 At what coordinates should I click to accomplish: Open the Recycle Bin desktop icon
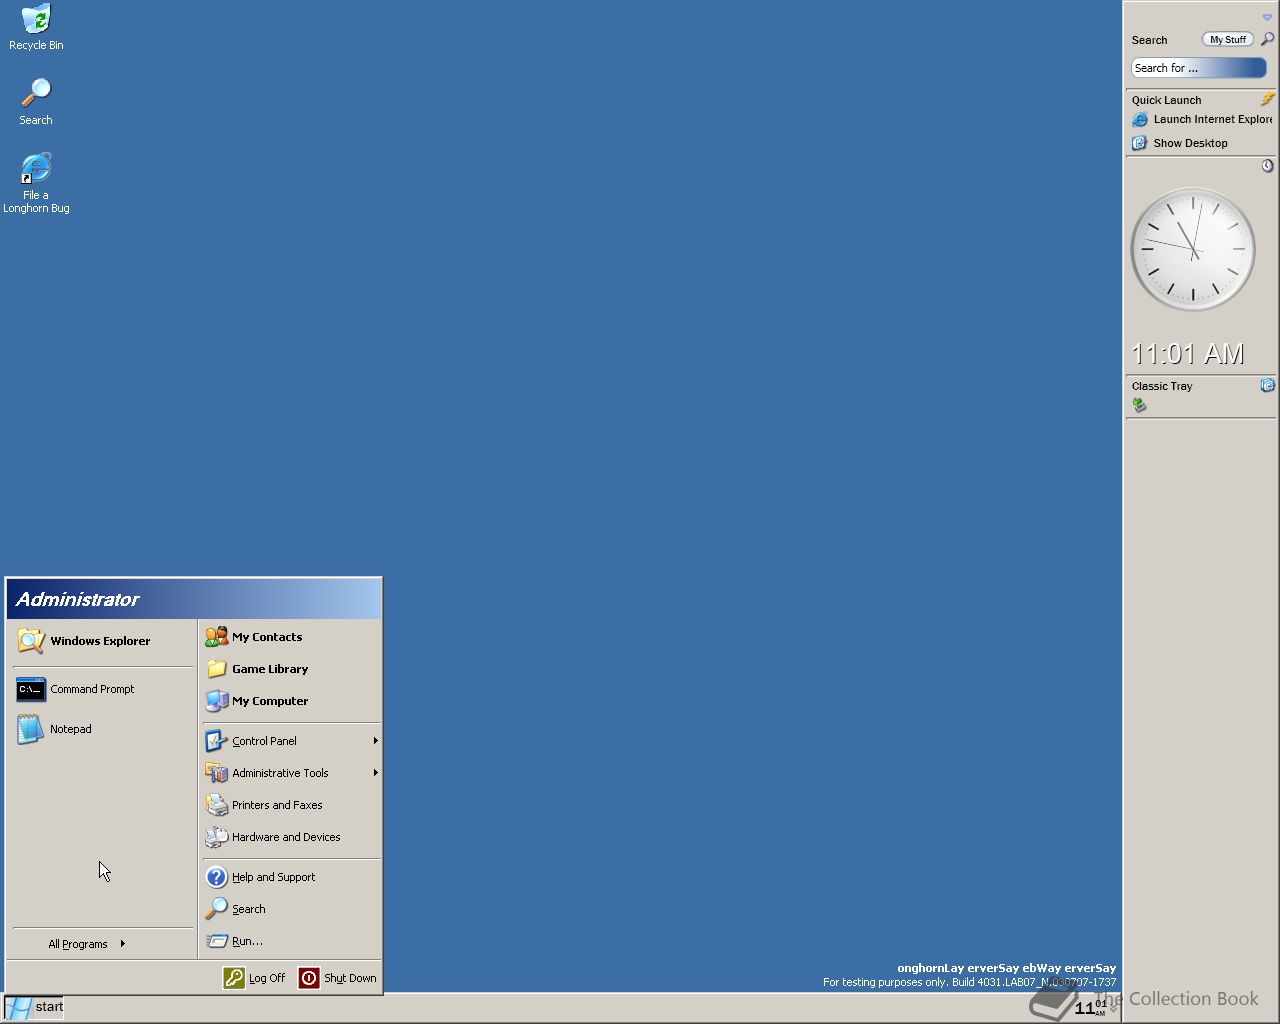point(36,27)
